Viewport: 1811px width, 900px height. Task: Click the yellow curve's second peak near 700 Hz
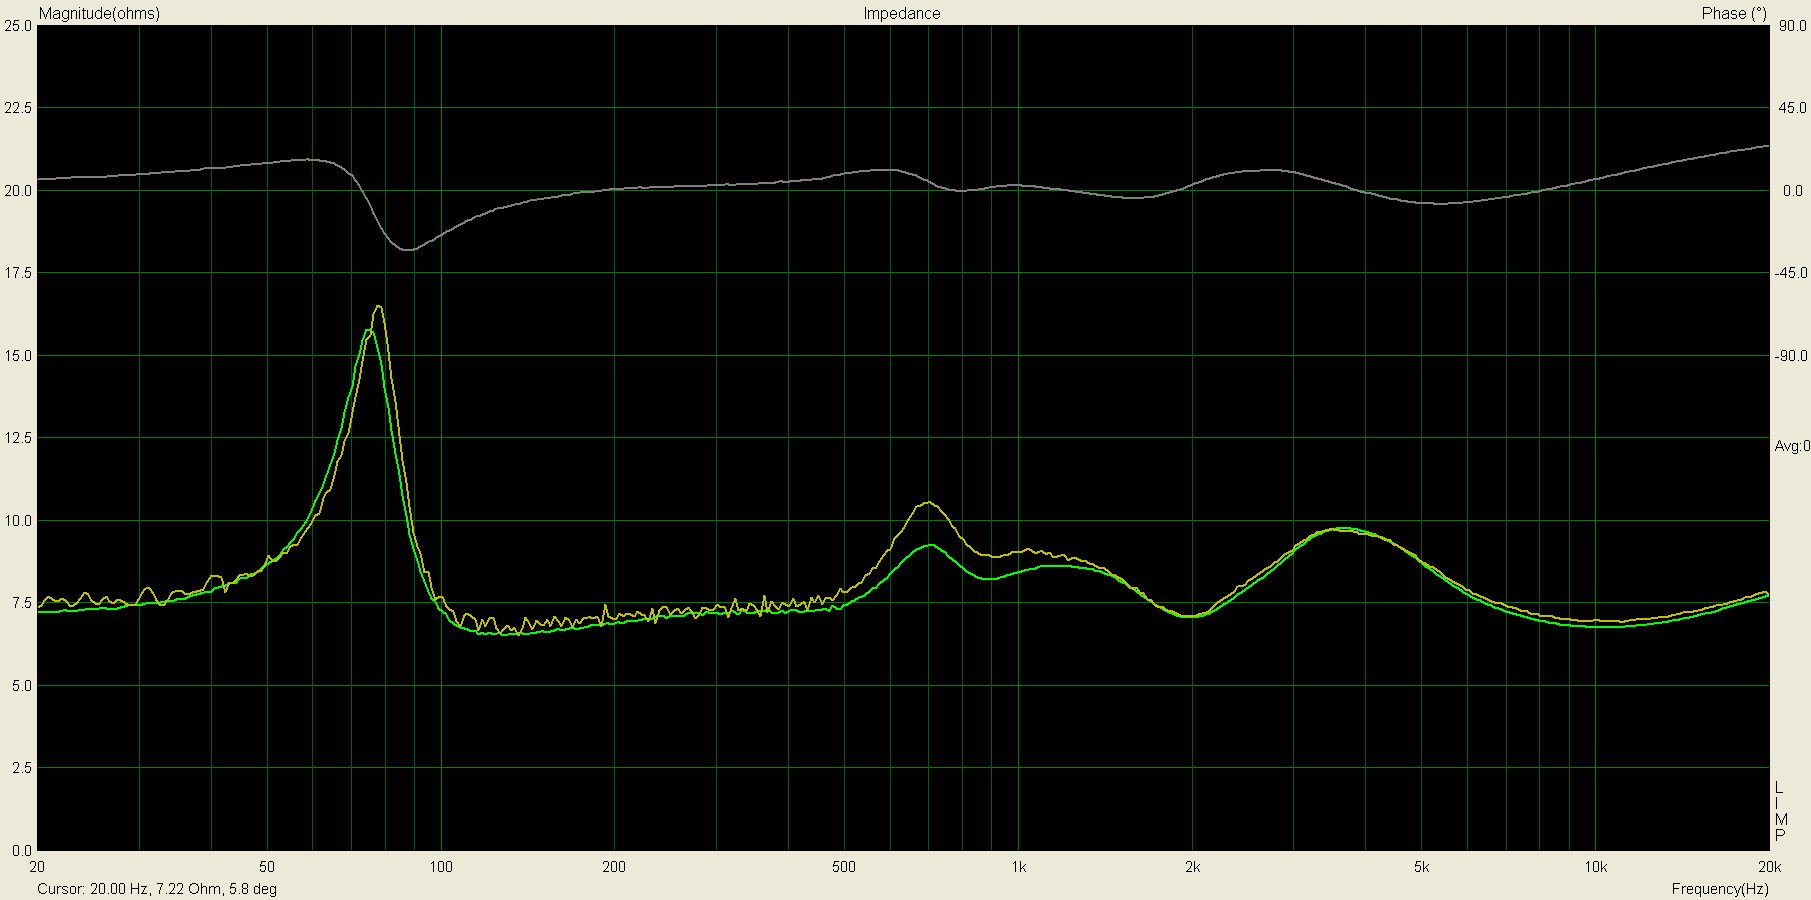click(928, 502)
